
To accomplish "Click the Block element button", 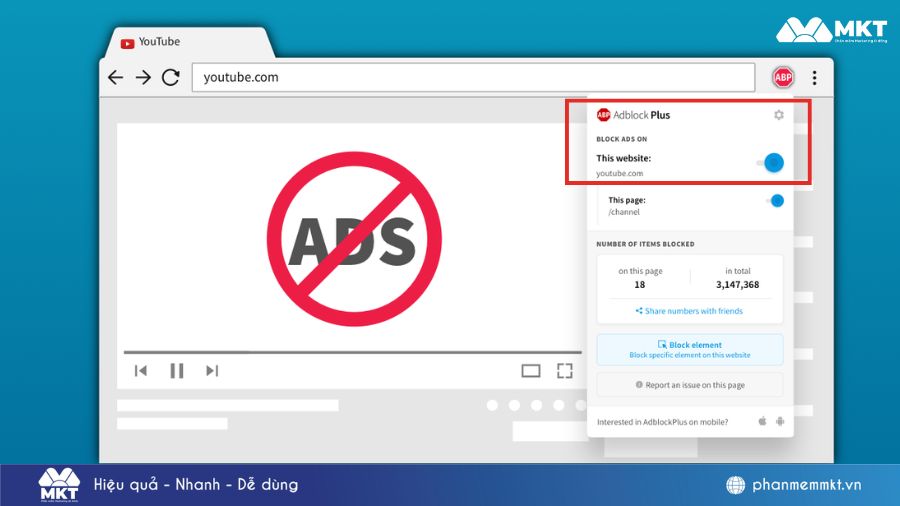I will [x=690, y=349].
